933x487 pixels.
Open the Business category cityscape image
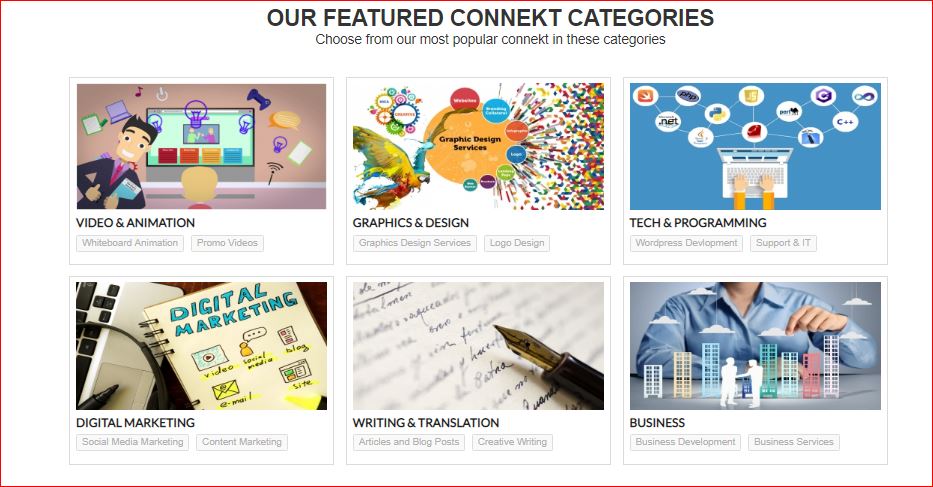755,346
